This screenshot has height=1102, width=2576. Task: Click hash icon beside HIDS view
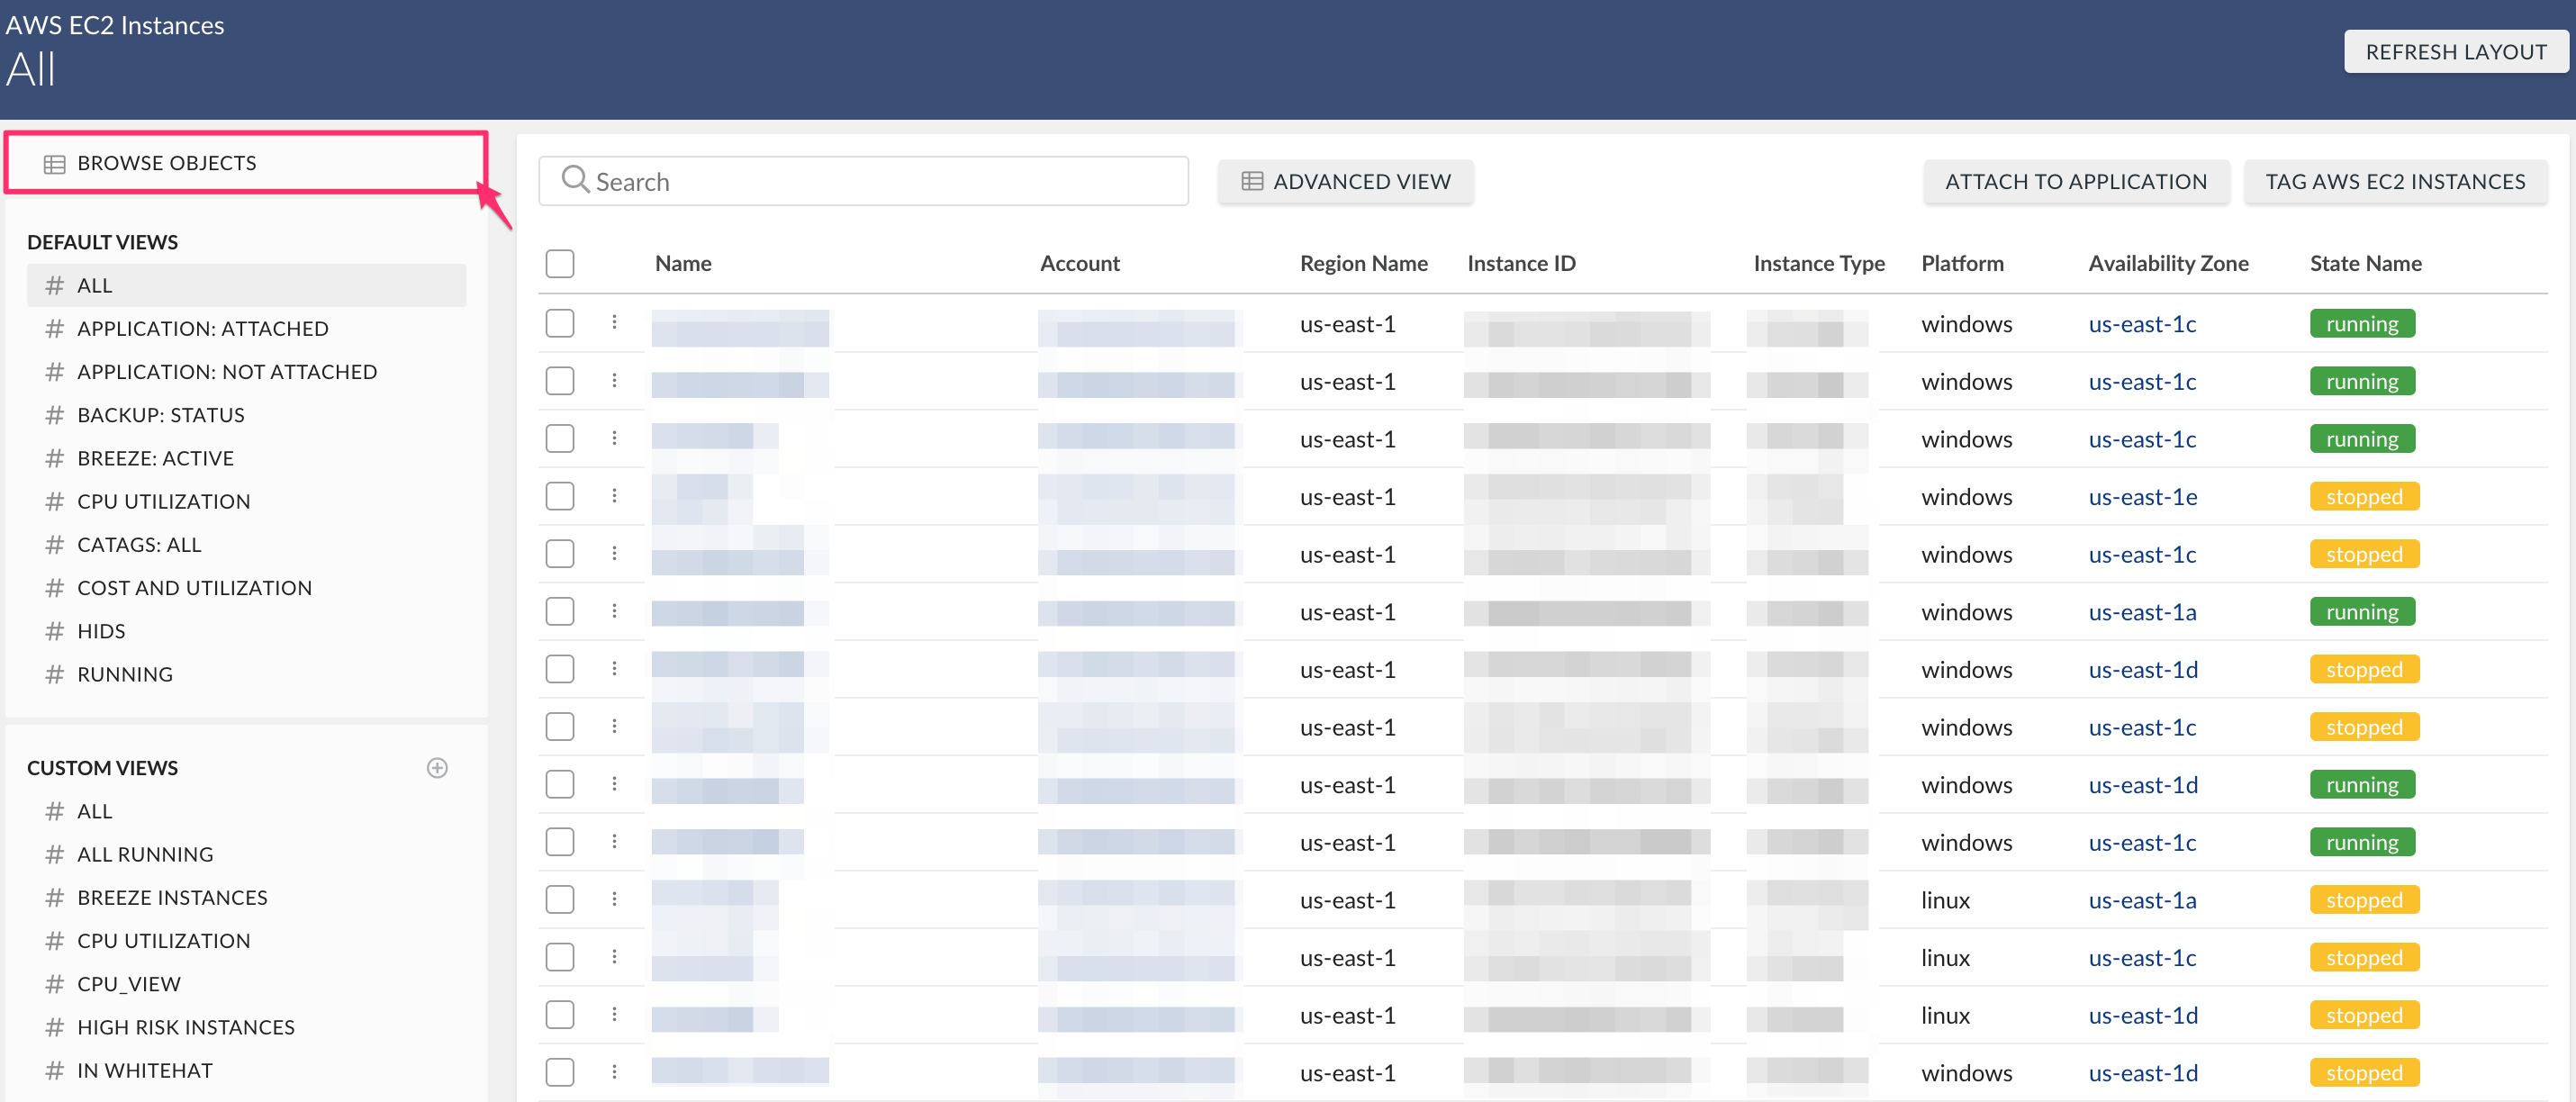tap(55, 631)
